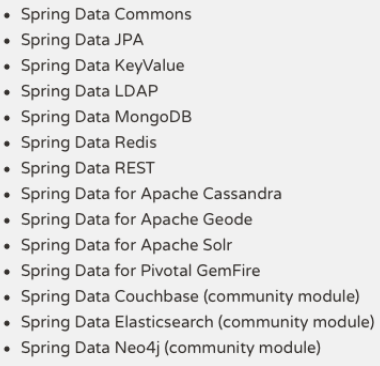Open the Spring Data KeyValue item

pyautogui.click(x=103, y=66)
